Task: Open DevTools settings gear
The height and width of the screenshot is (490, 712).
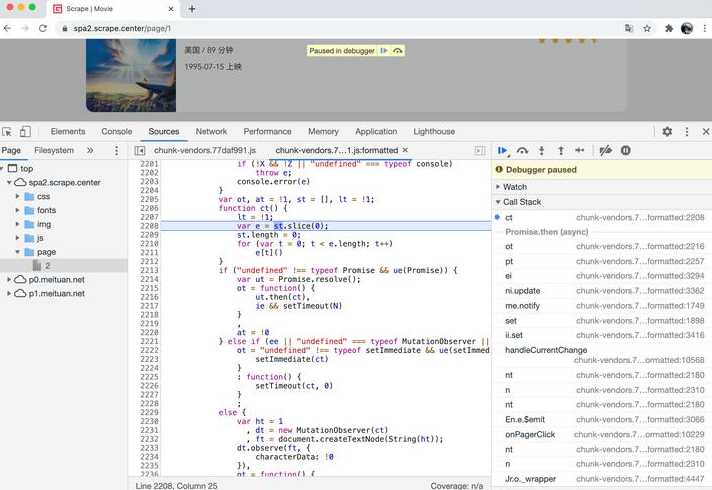Action: 667,132
